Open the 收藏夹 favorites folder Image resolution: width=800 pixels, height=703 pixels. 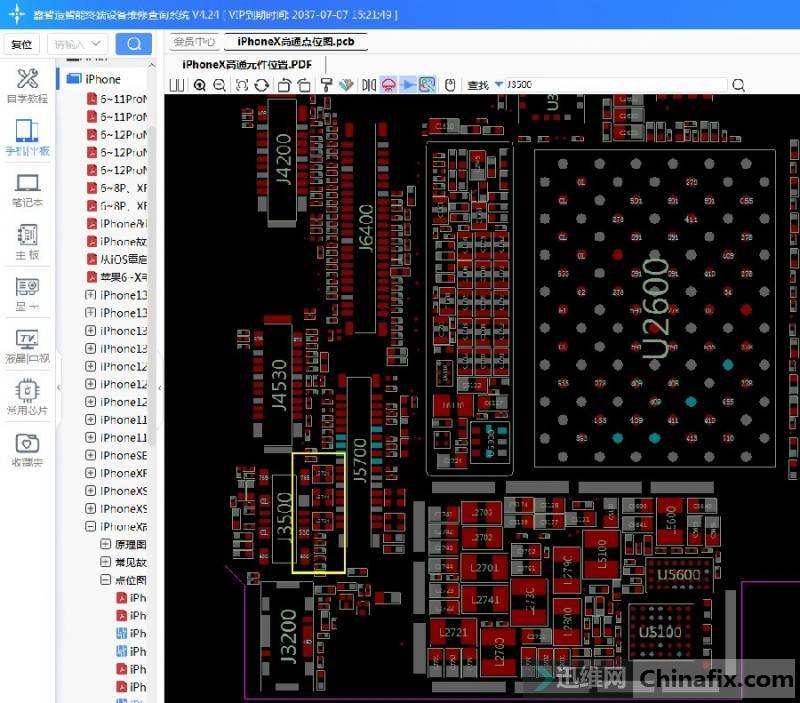(28, 449)
